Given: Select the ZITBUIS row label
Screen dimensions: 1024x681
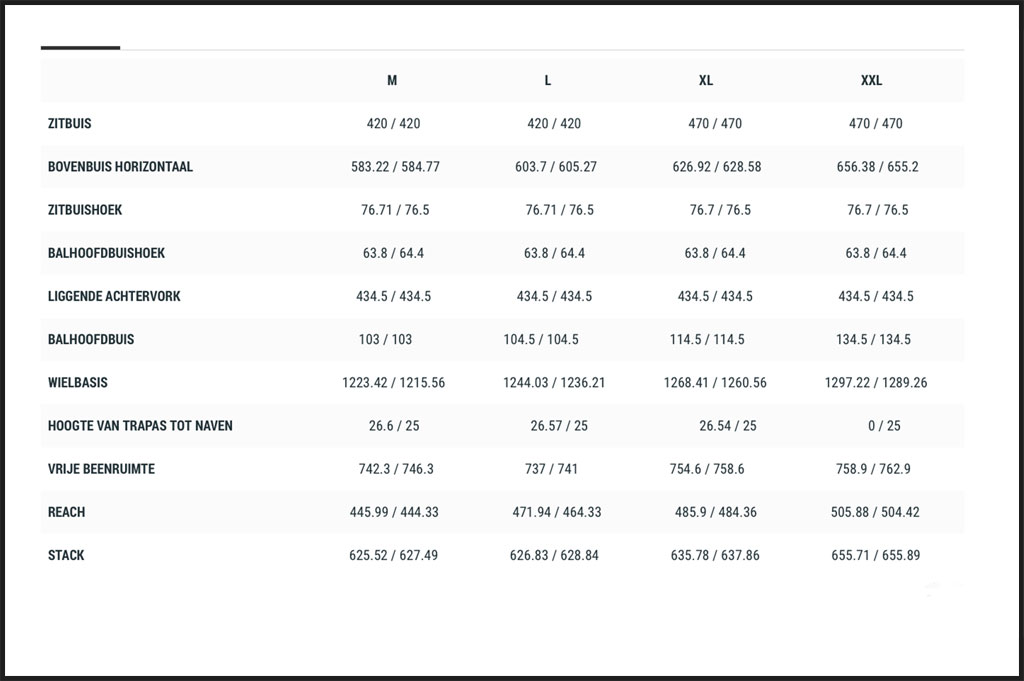Looking at the screenshot, I should point(69,123).
